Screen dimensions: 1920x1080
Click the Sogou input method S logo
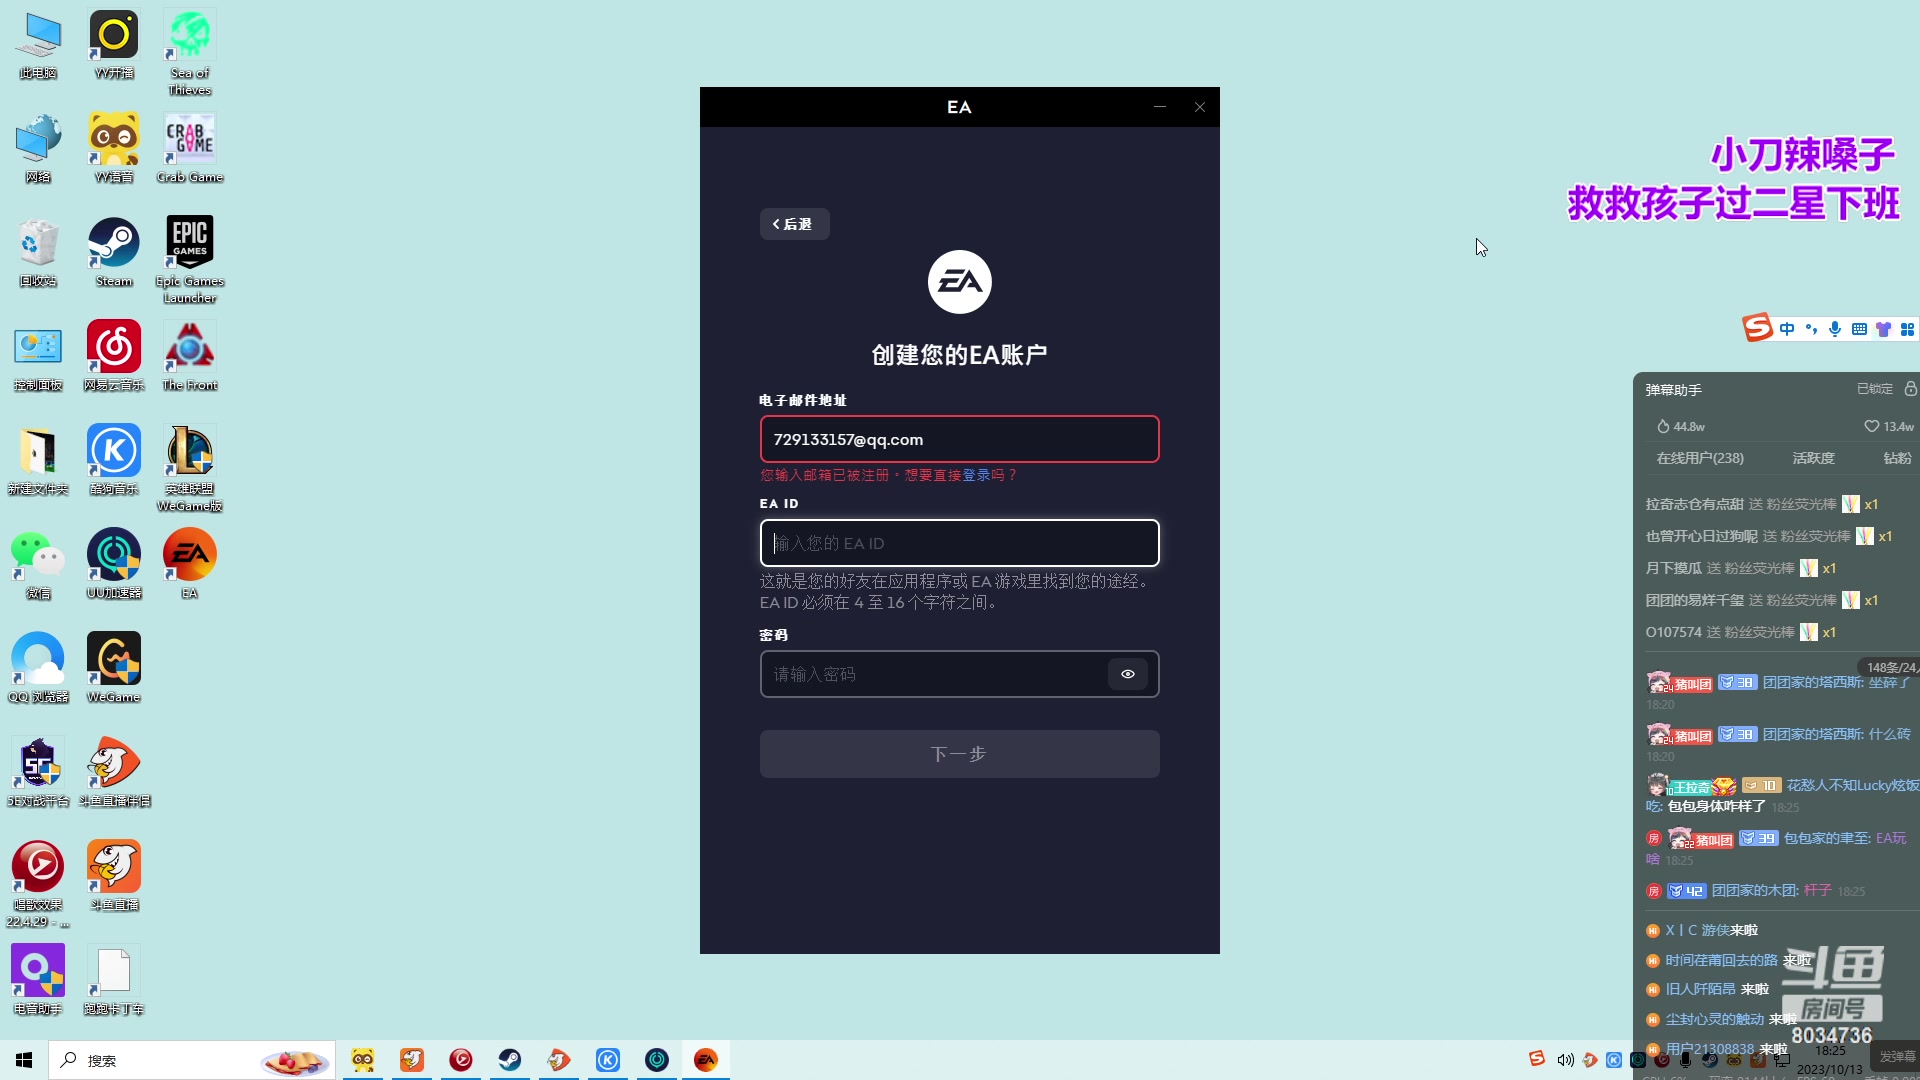click(1758, 328)
